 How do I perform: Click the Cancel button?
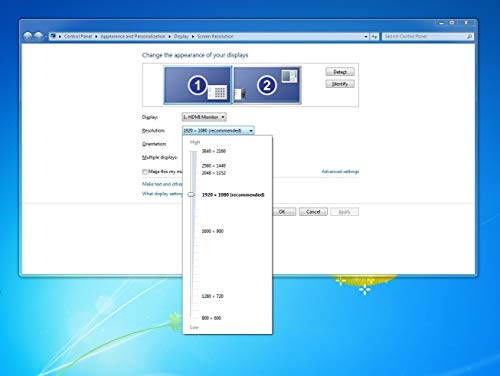(x=313, y=212)
